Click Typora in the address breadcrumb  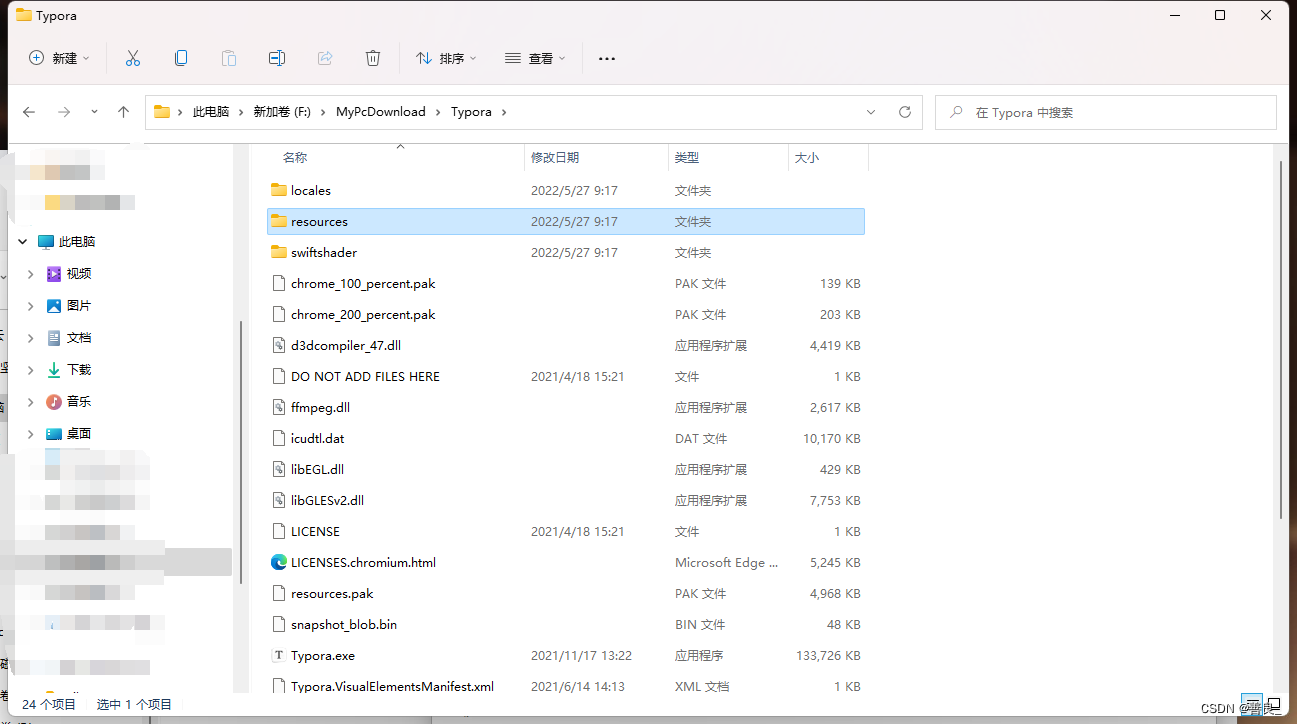tap(471, 112)
